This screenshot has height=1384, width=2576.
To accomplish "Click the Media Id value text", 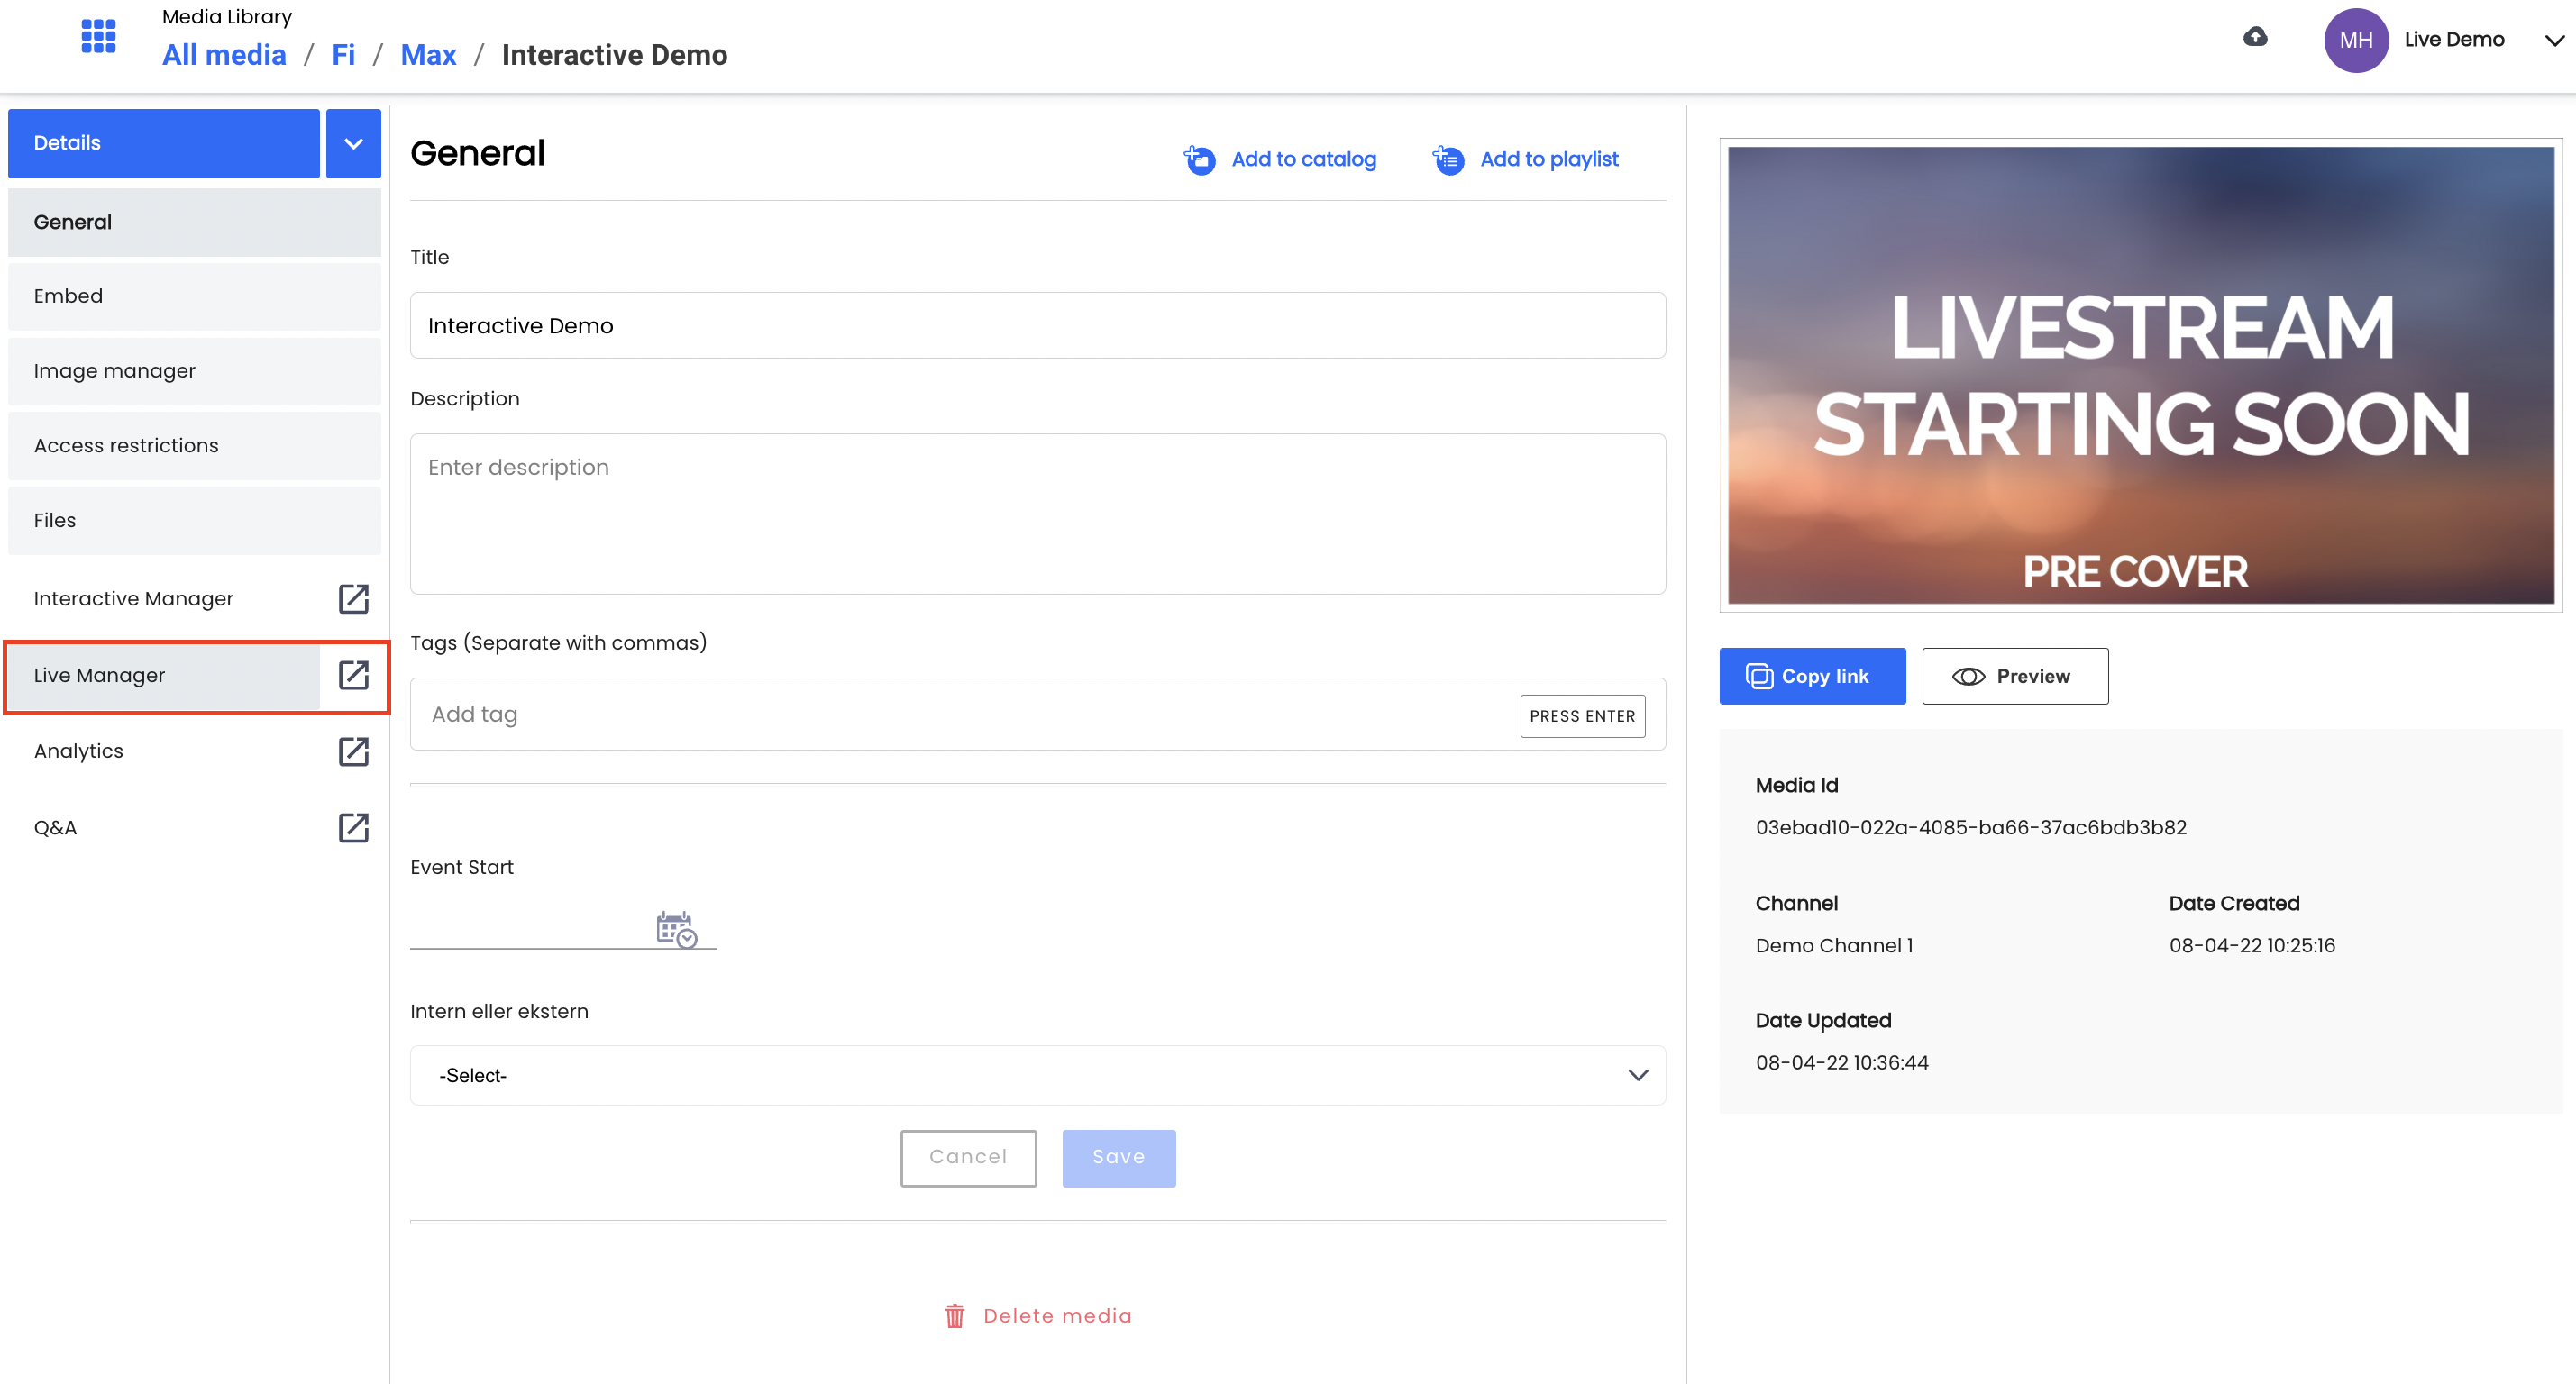I will (1971, 827).
